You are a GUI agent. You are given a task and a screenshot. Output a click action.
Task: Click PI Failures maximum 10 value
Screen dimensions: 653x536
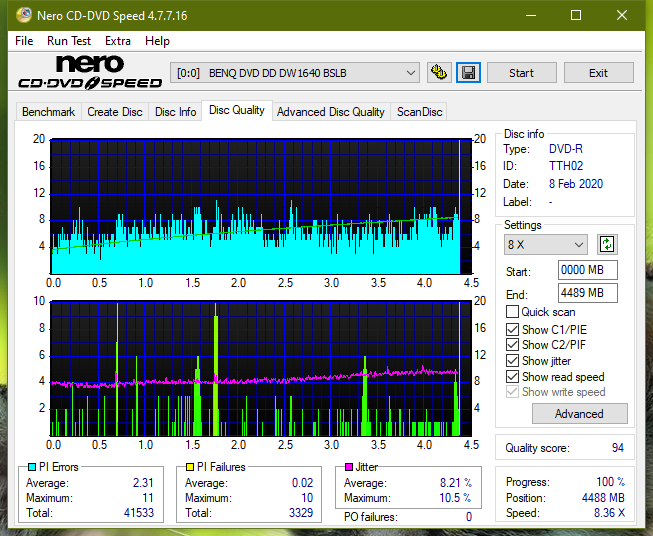click(x=307, y=498)
